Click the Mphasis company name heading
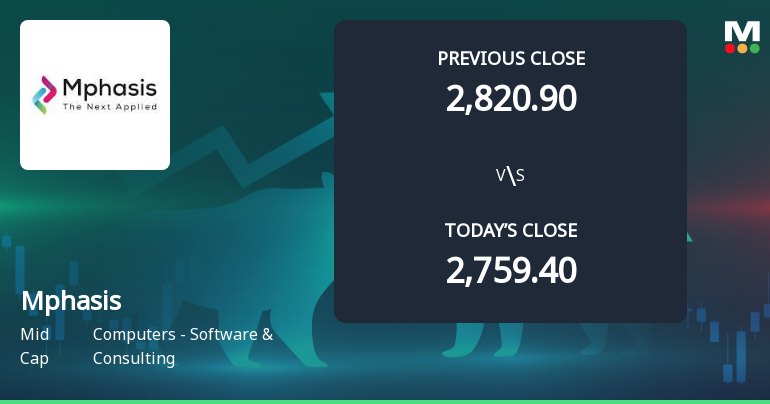 coord(70,301)
